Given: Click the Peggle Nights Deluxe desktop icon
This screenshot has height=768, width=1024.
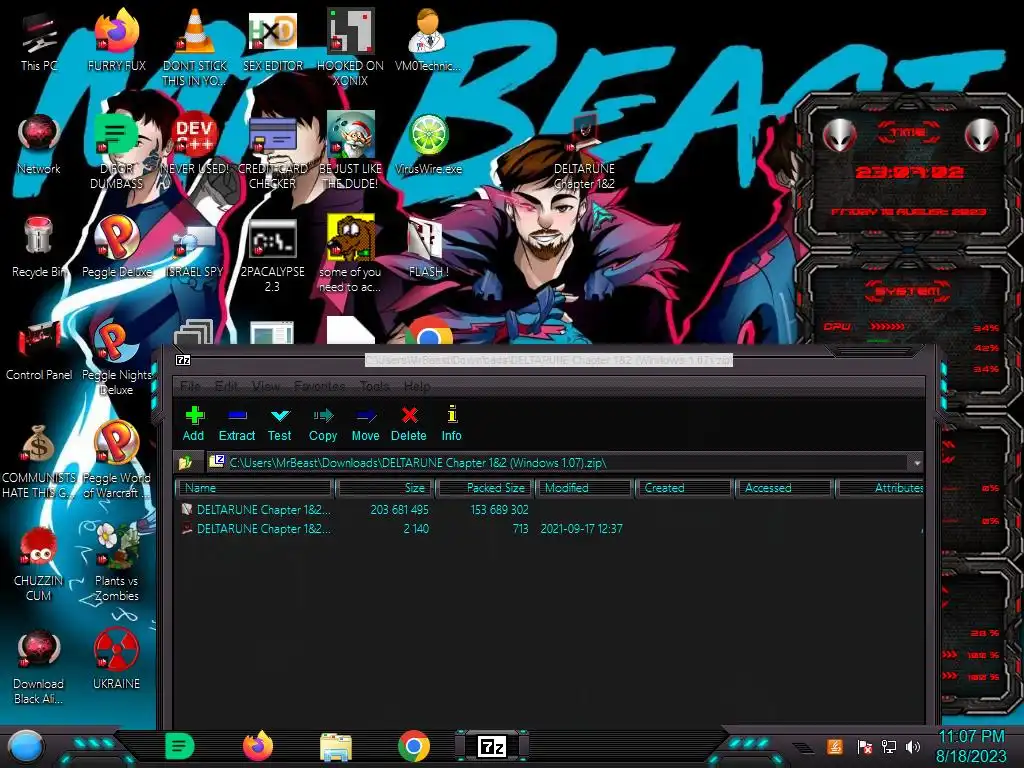Looking at the screenshot, I should (x=116, y=358).
